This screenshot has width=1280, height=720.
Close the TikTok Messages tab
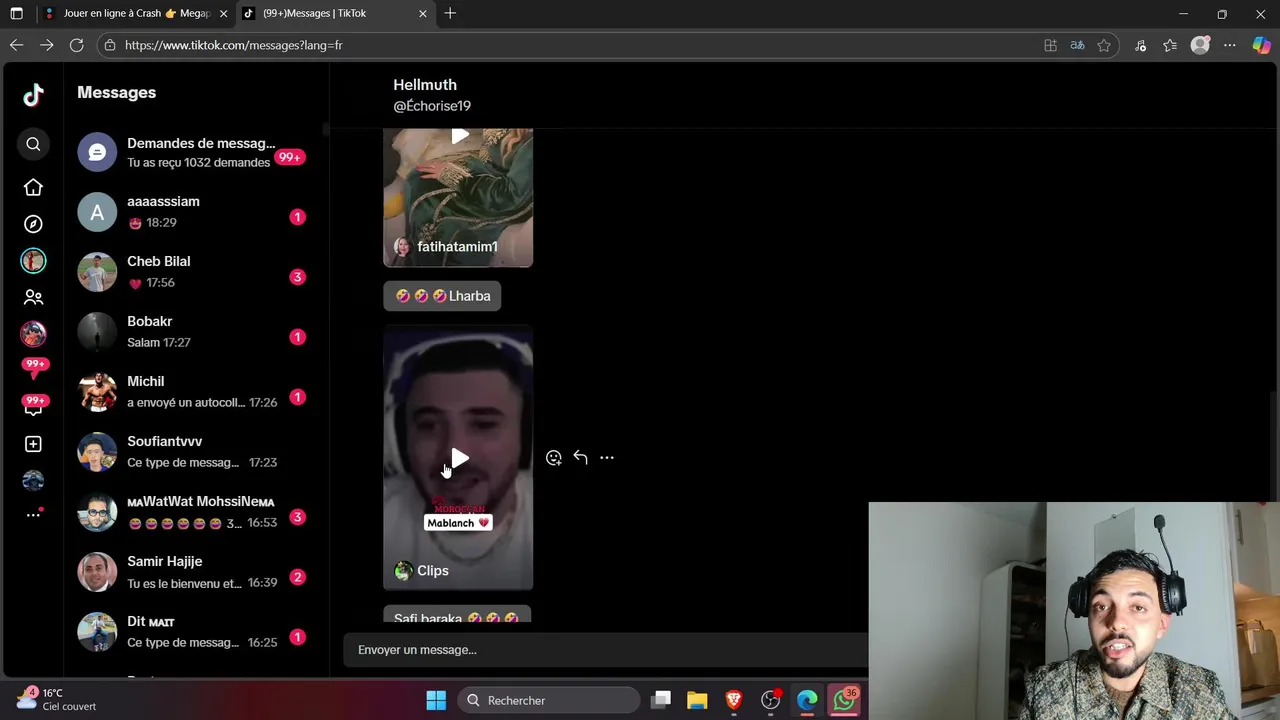coord(422,13)
